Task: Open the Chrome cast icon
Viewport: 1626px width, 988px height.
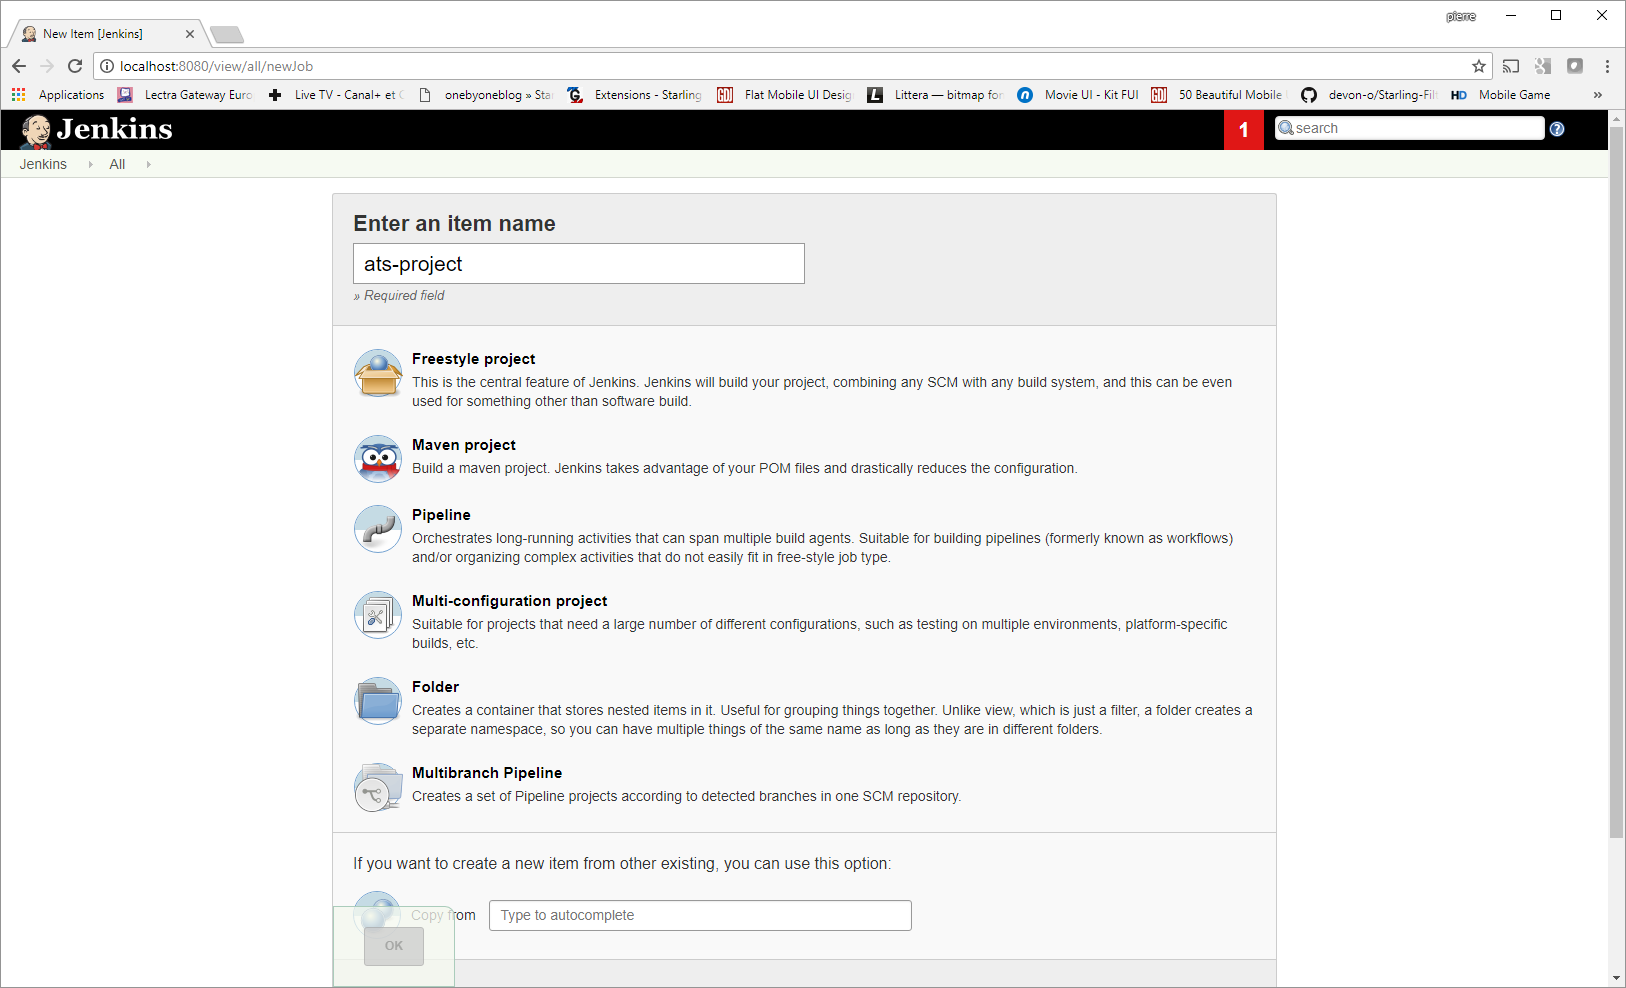Action: [x=1511, y=66]
